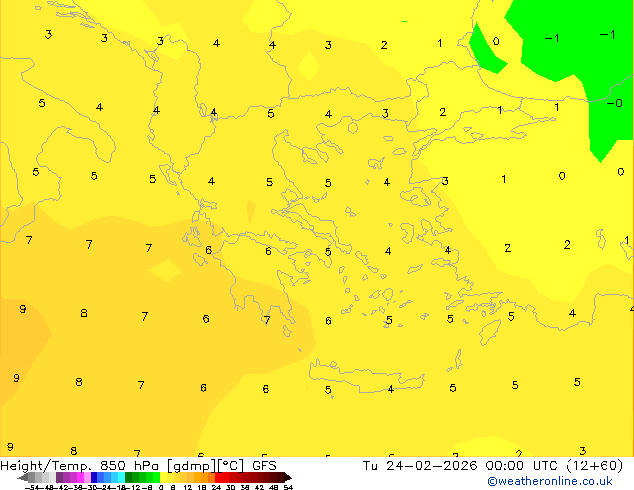This screenshot has height=490, width=634.
Task: Click the '-0' temperature value on the map
Action: click(x=615, y=103)
